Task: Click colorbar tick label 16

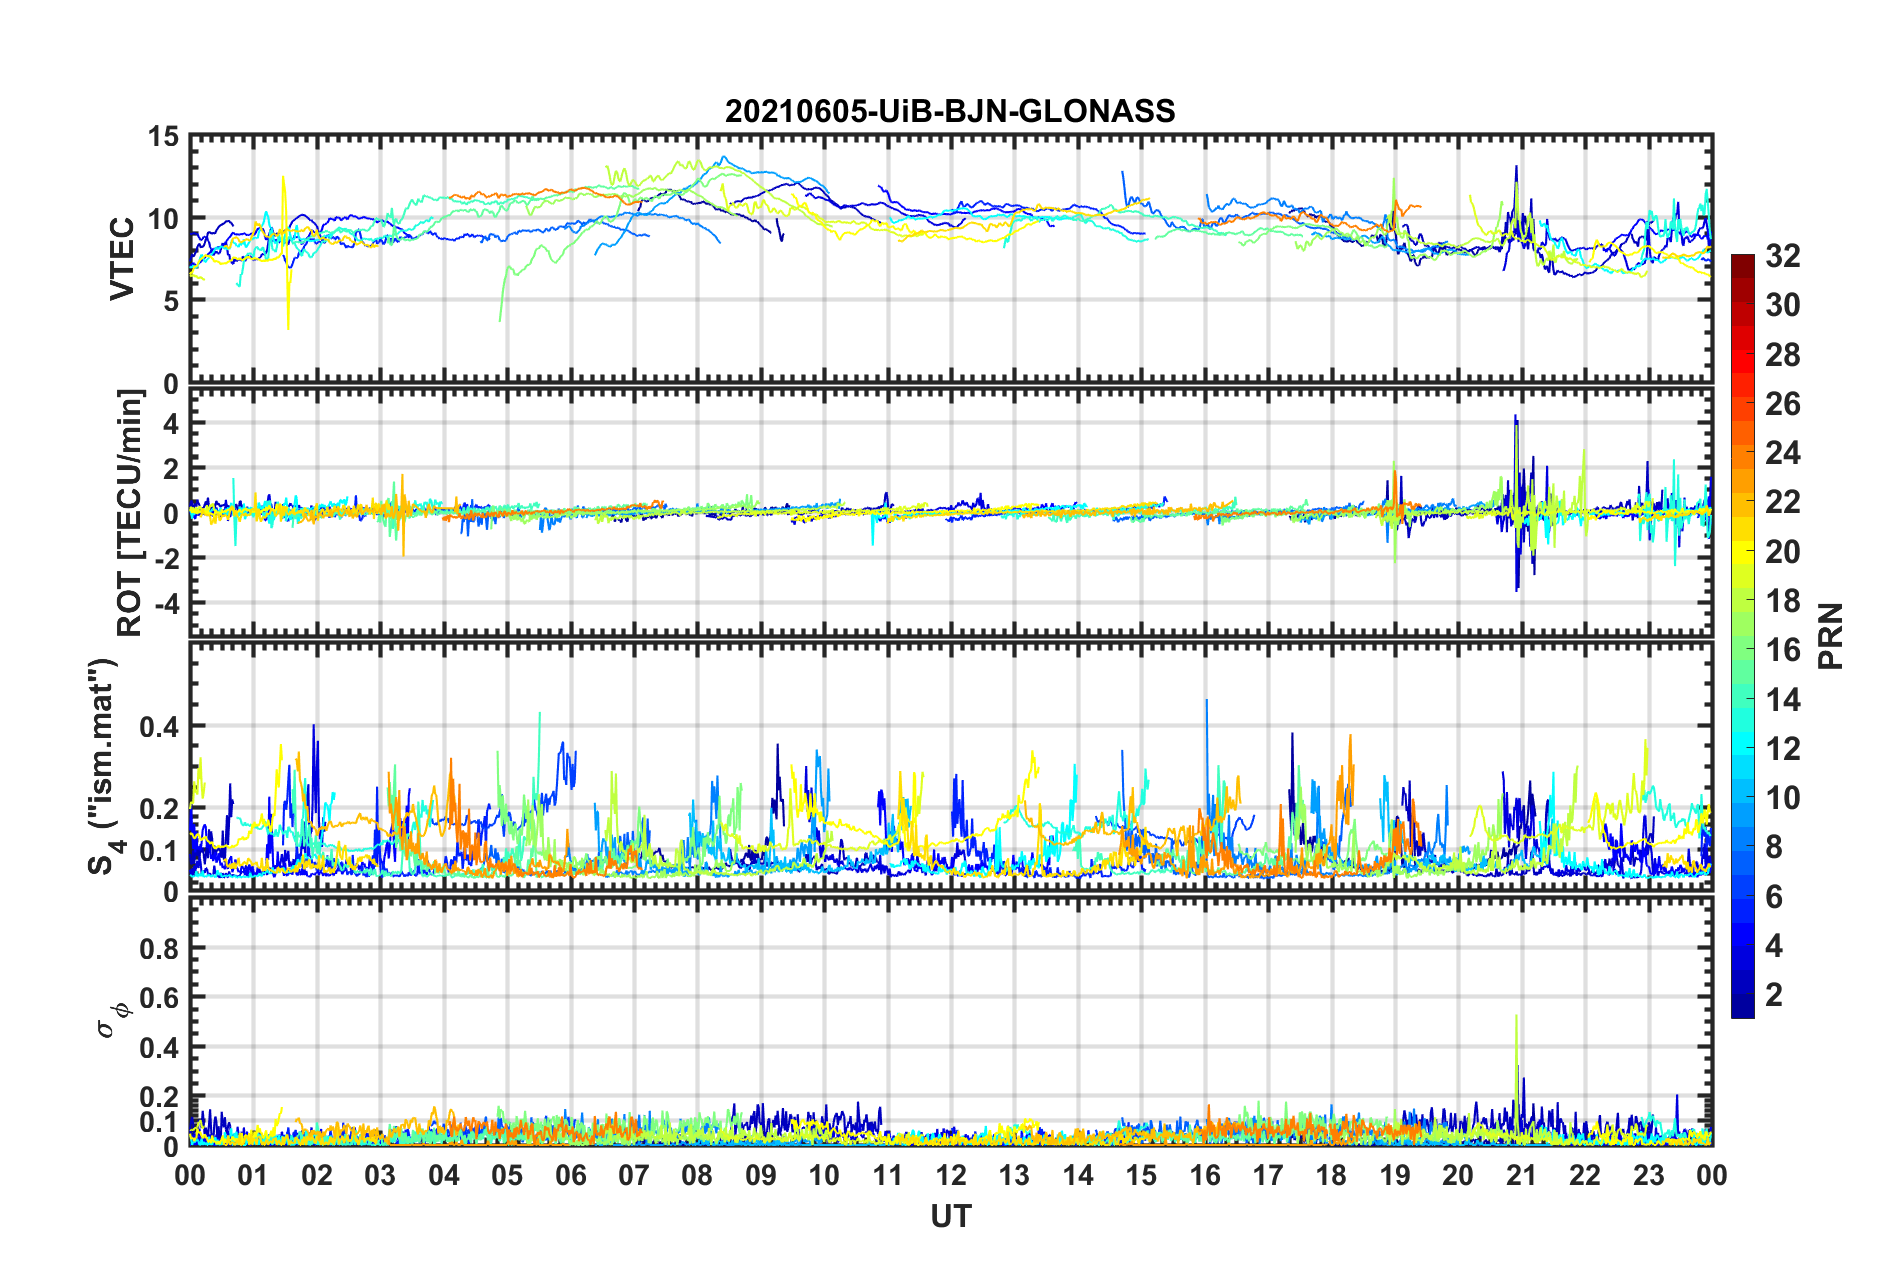Action: click(1782, 650)
